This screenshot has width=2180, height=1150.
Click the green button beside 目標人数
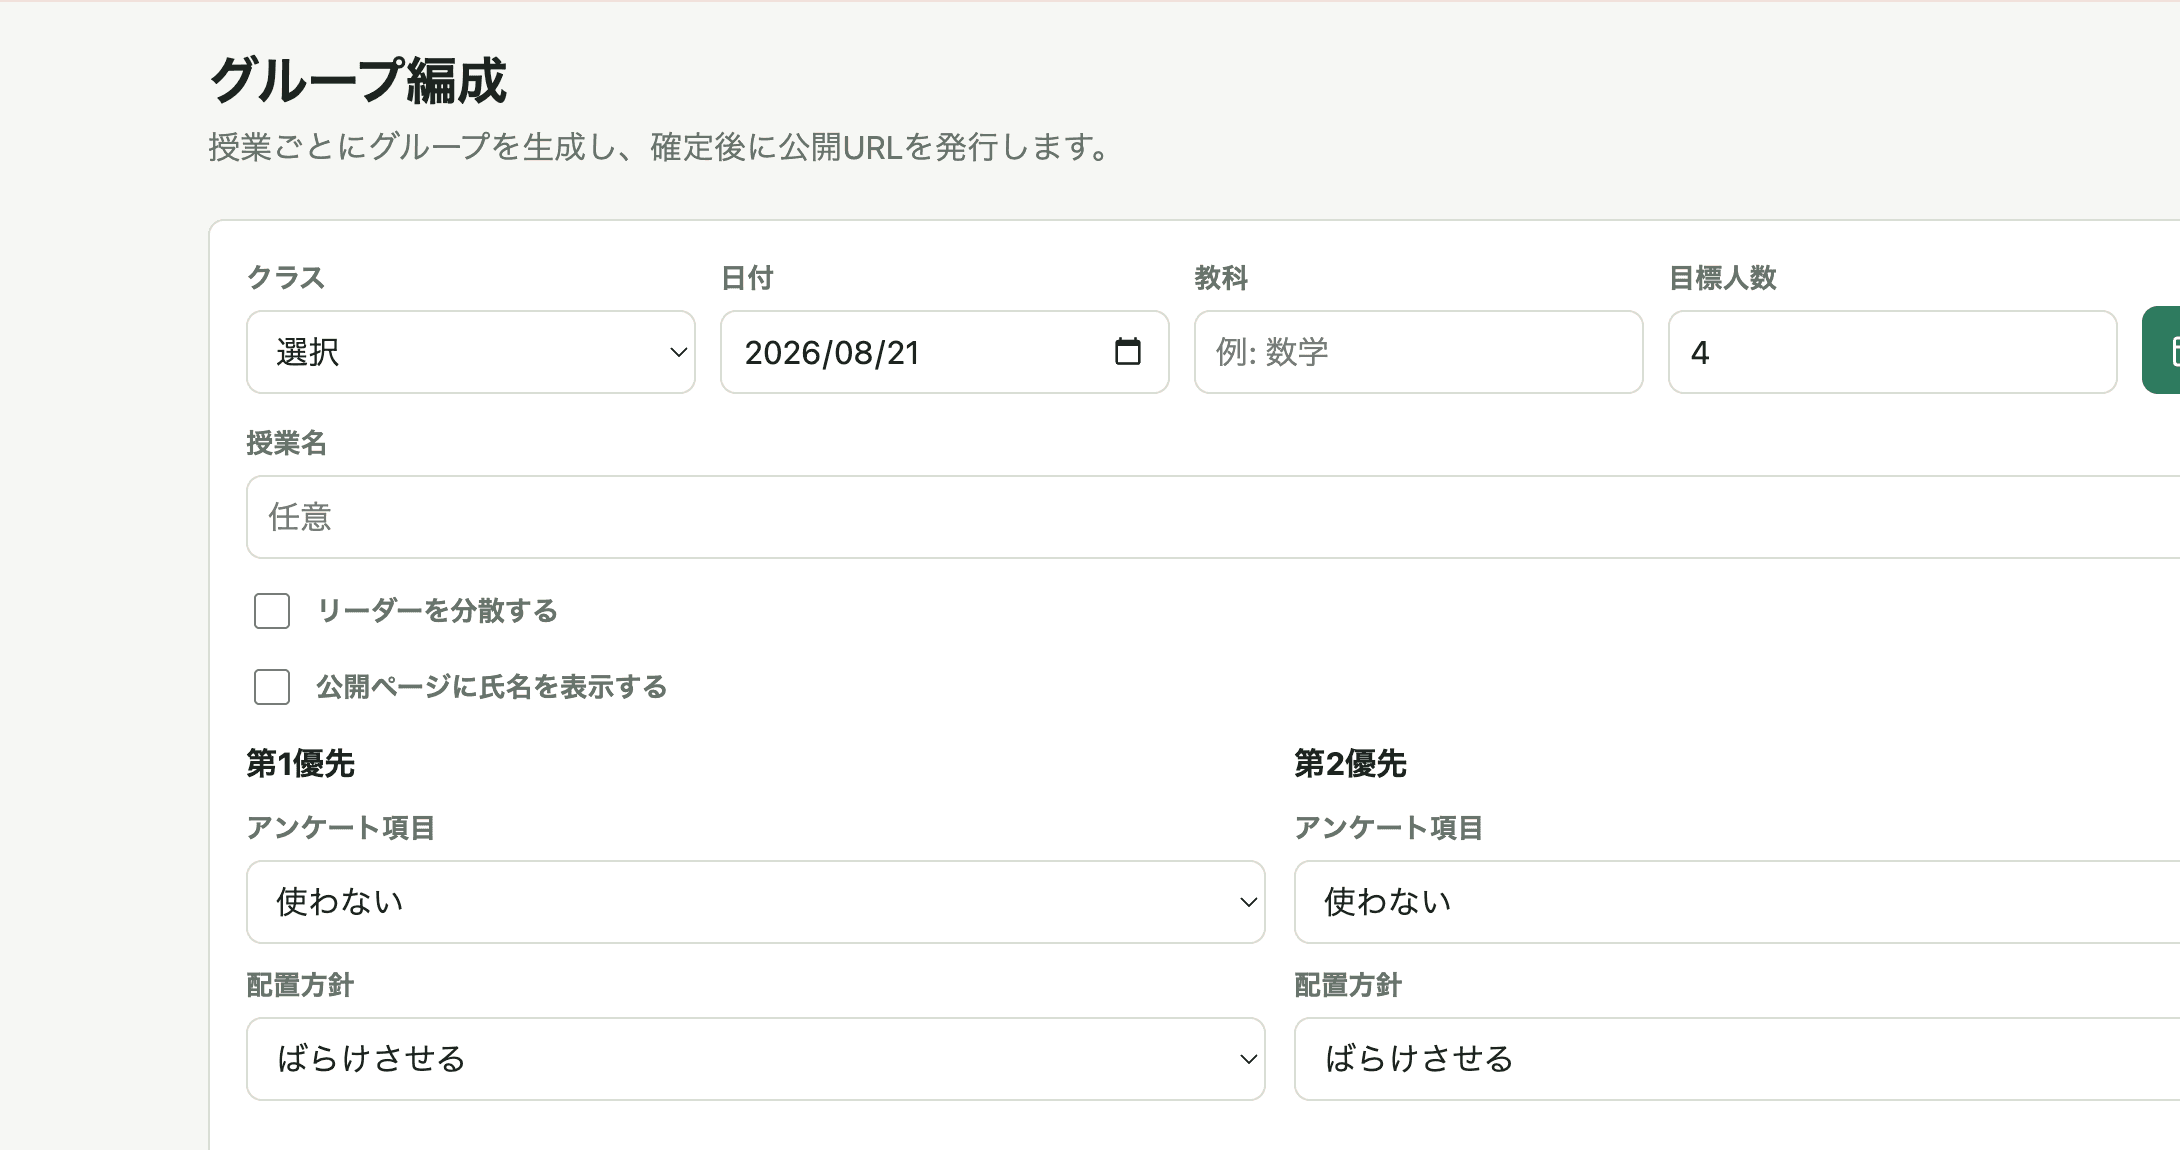(x=2161, y=350)
